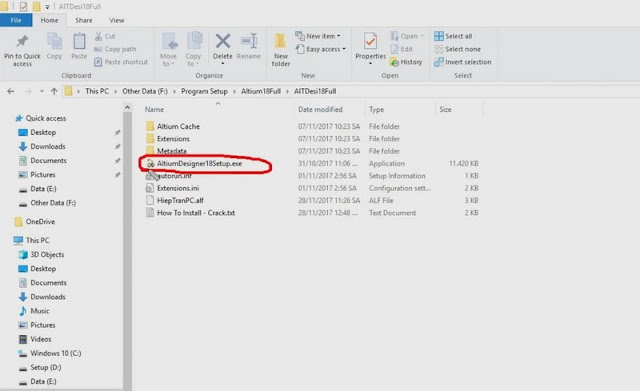This screenshot has width=640, height=391.
Task: Click Invert selection in ribbon
Action: (463, 62)
